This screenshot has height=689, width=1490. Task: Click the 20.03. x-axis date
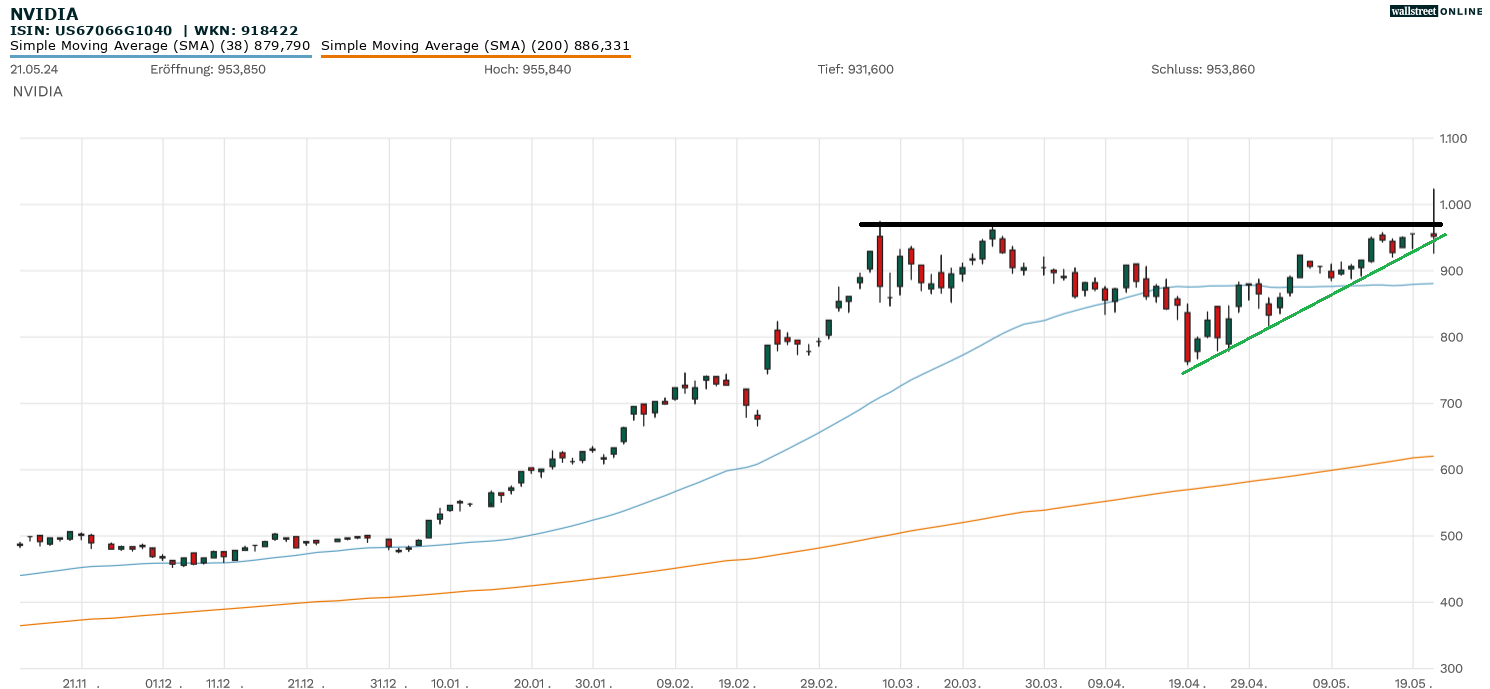click(963, 682)
